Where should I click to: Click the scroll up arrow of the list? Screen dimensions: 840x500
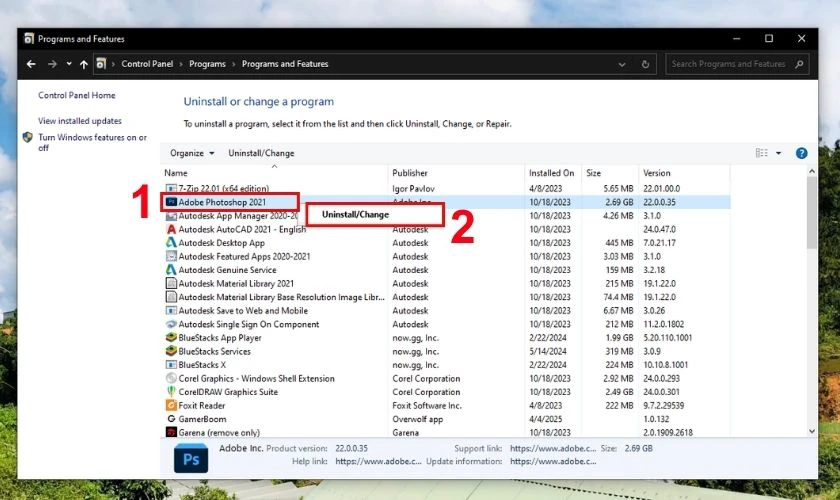tap(812, 171)
